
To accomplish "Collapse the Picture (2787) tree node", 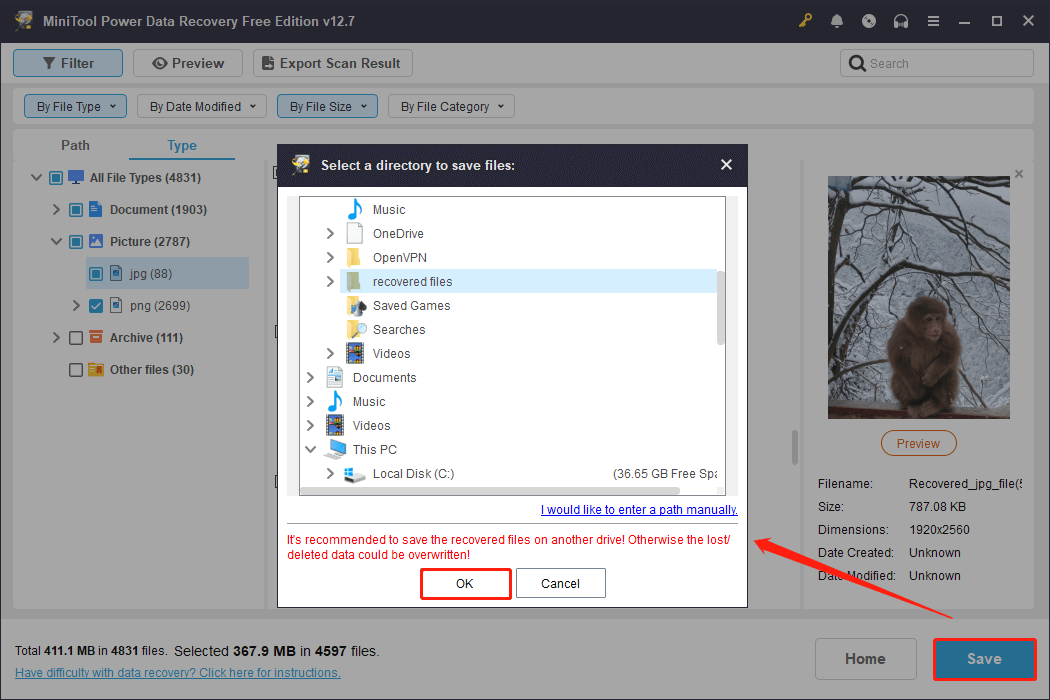I will 57,241.
